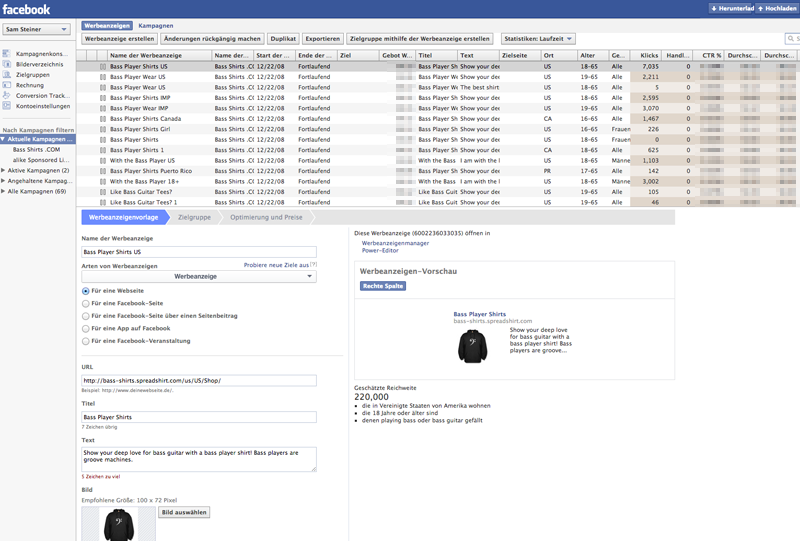Click Änderungen rückgängig machen button
This screenshot has height=541, width=800.
pyautogui.click(x=212, y=39)
